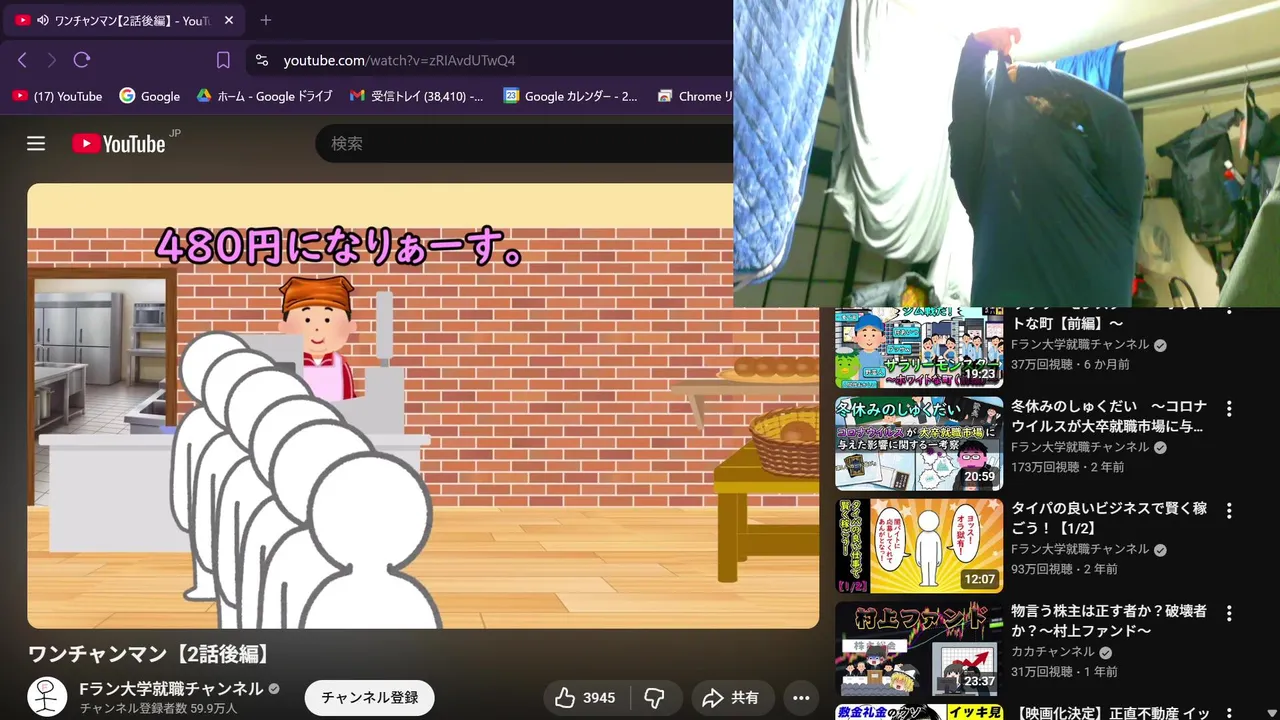Click the 共有 share button
Screen dimensions: 1280x720
(731, 697)
